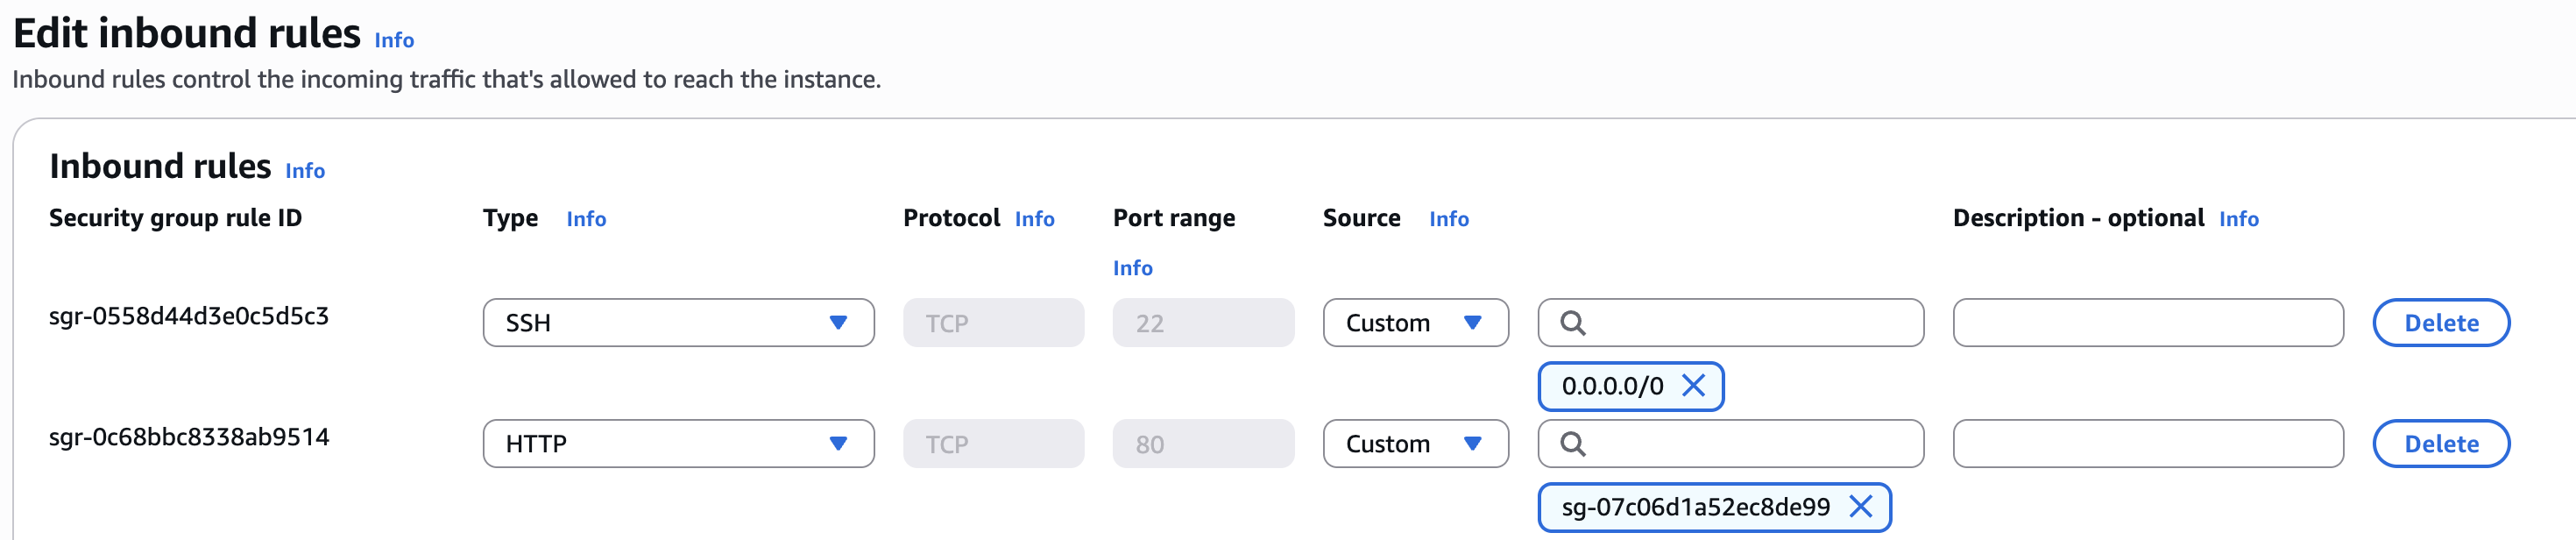Expand Custom source dropdown for HTTP rule

click(x=1415, y=444)
